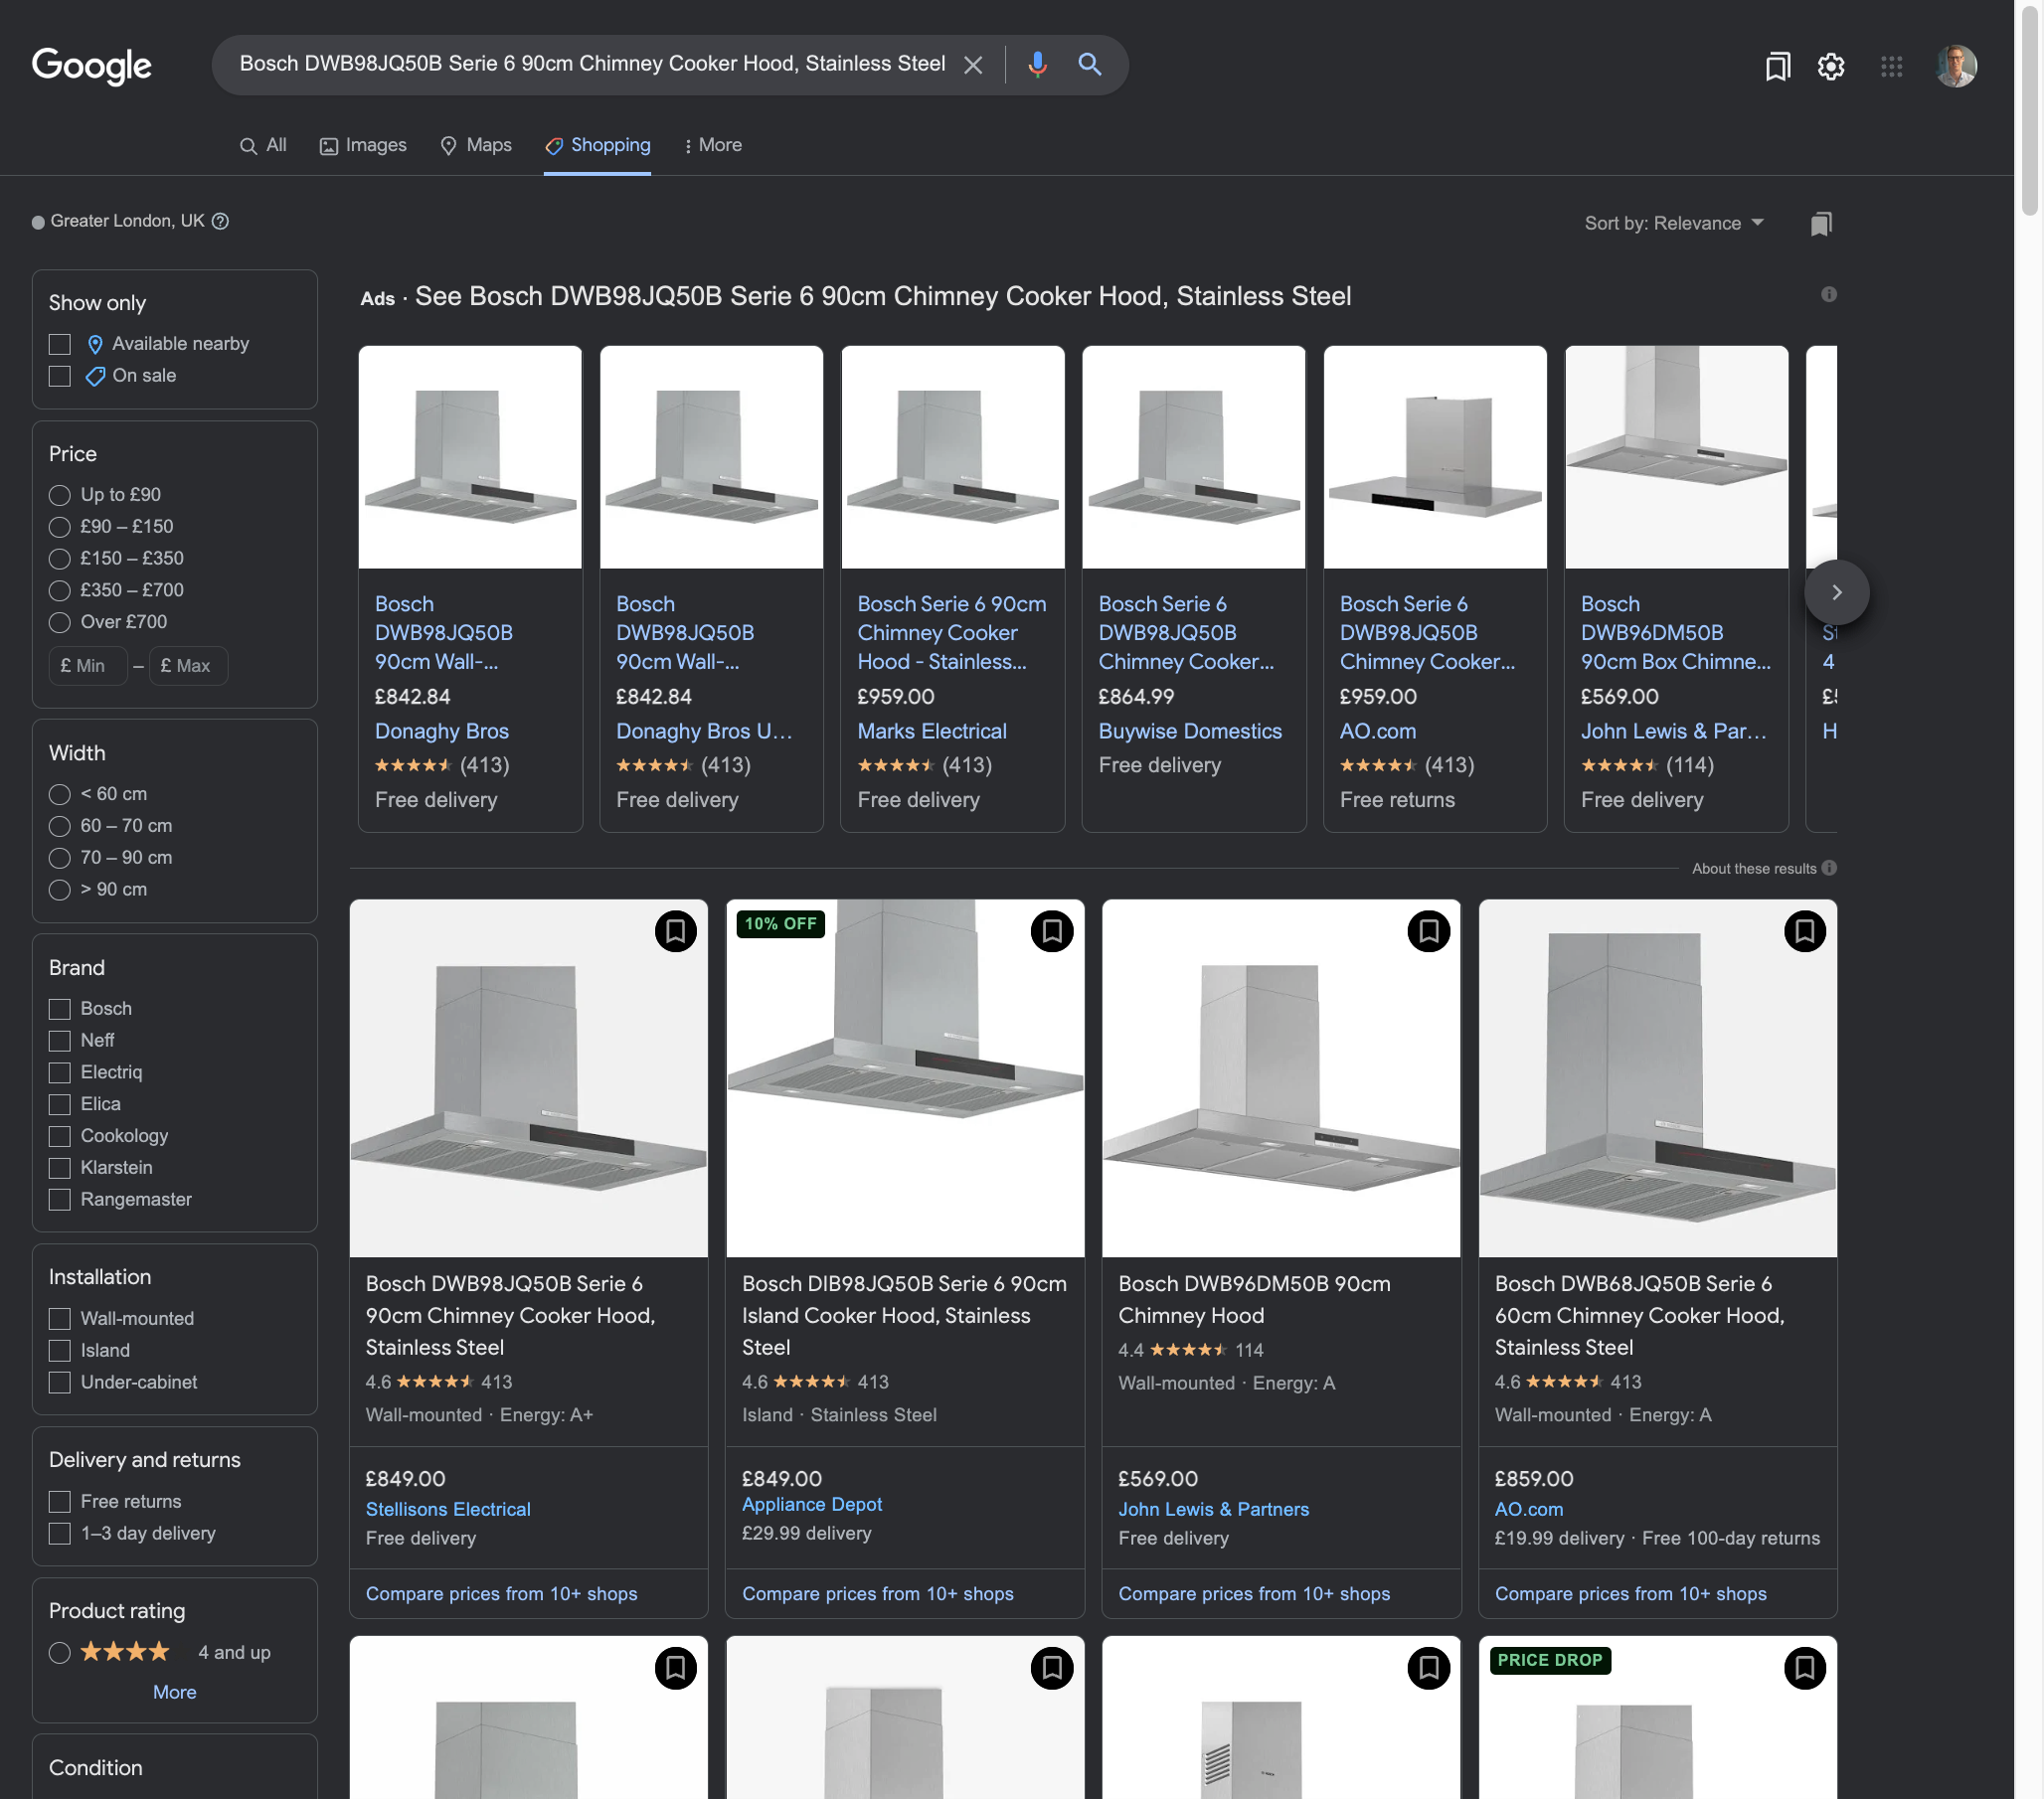The image size is (2044, 1799).
Task: Tick the Free returns checkbox
Action: [x=60, y=1502]
